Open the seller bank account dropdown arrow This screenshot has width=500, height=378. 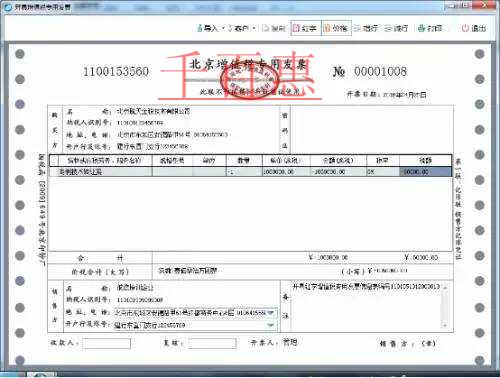tap(271, 325)
